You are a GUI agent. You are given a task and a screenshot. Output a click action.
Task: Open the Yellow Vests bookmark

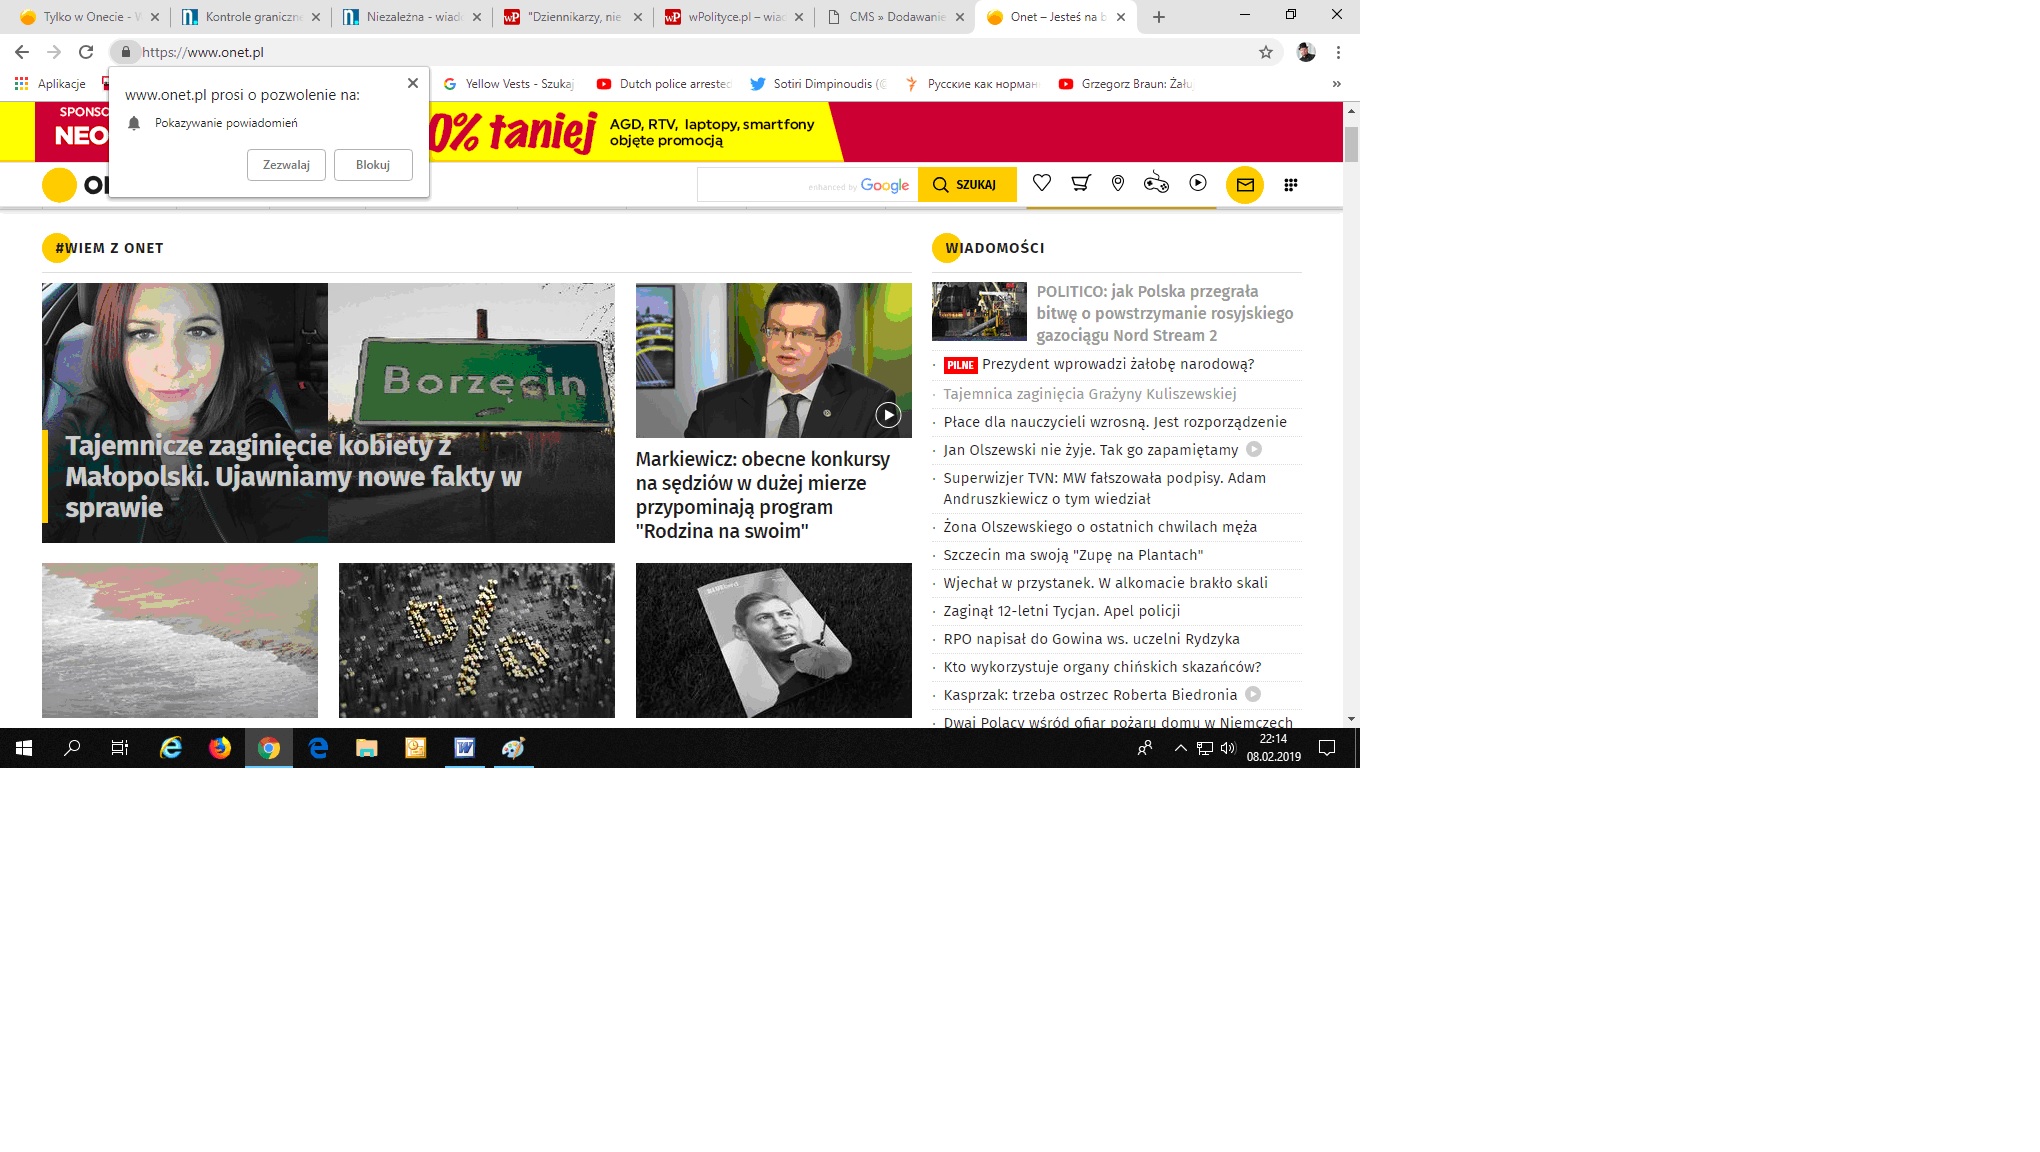pos(508,84)
